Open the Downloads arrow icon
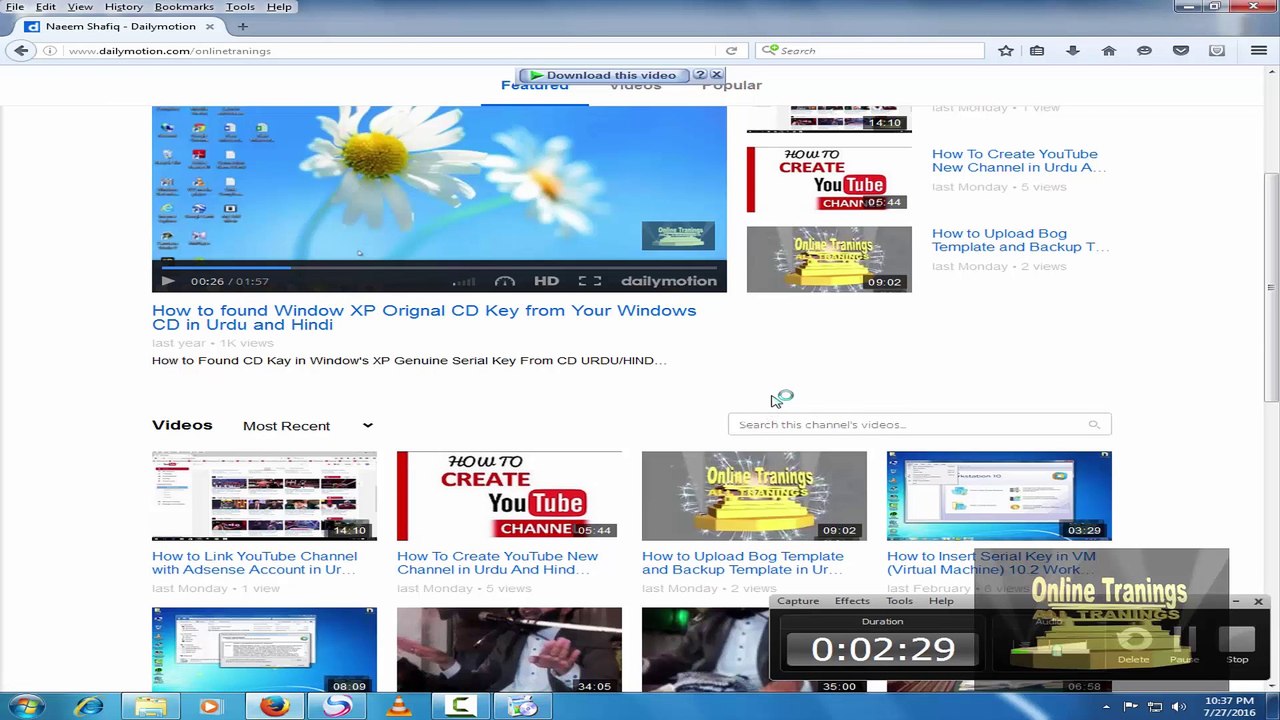Screen dimensions: 1280x720 pos(1073,50)
